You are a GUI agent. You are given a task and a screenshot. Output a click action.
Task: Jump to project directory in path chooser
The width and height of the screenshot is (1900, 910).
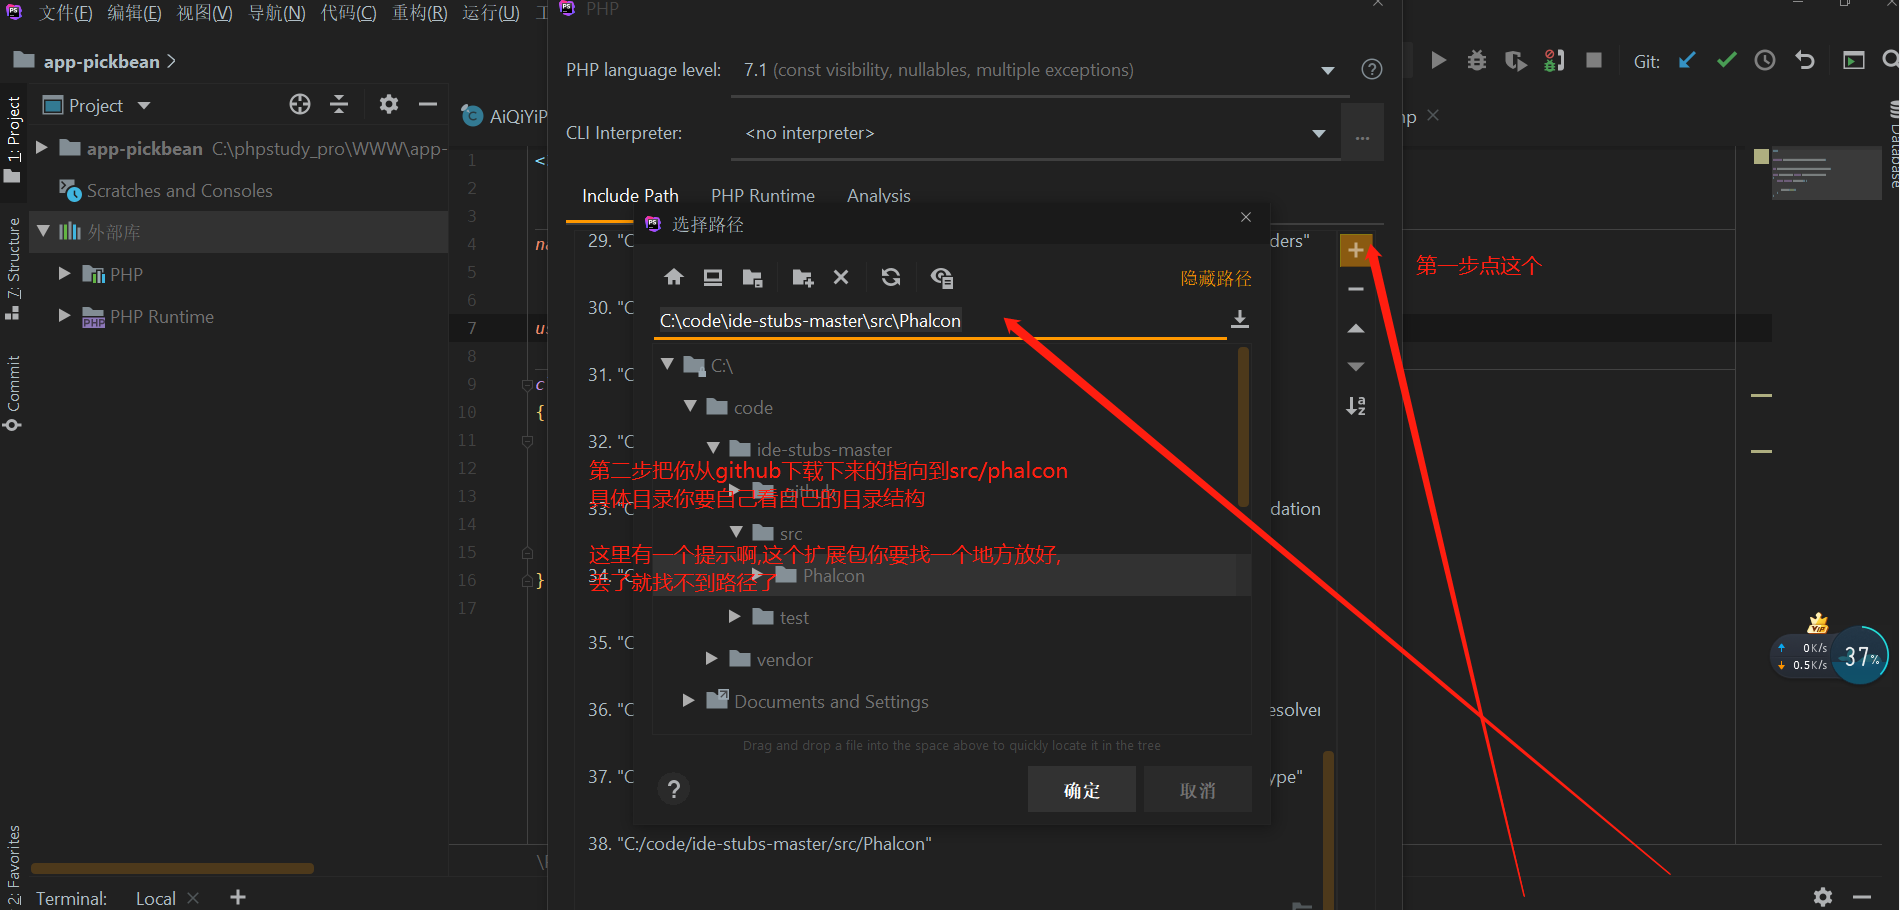click(753, 277)
